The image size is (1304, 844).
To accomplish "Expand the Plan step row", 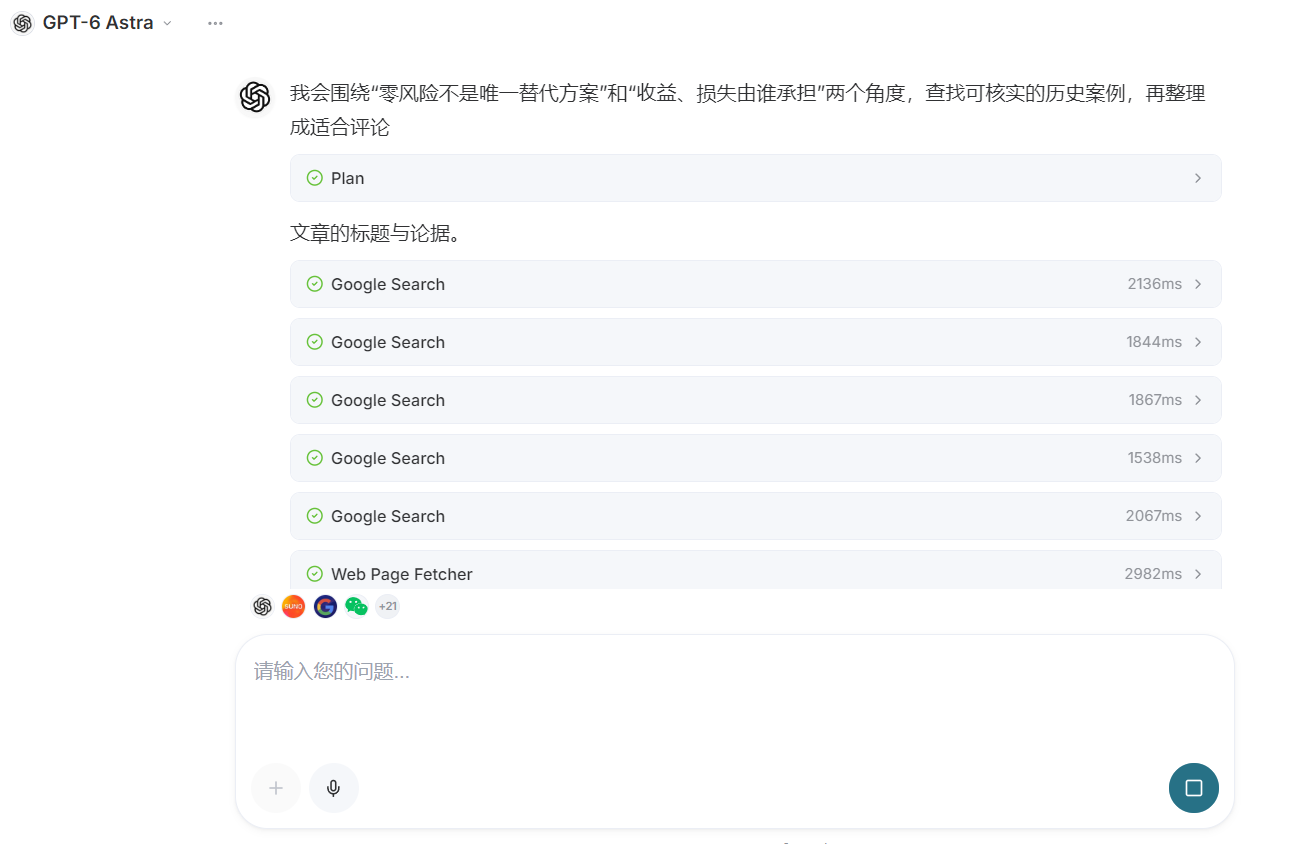I will [x=755, y=178].
